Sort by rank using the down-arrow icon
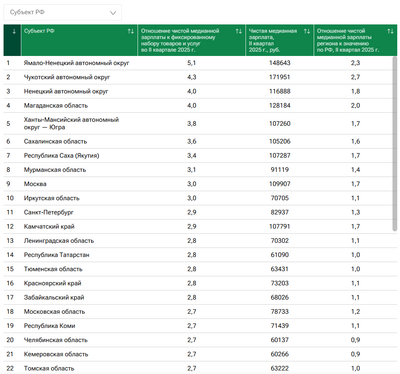The height and width of the screenshot is (374, 400). pos(14,32)
